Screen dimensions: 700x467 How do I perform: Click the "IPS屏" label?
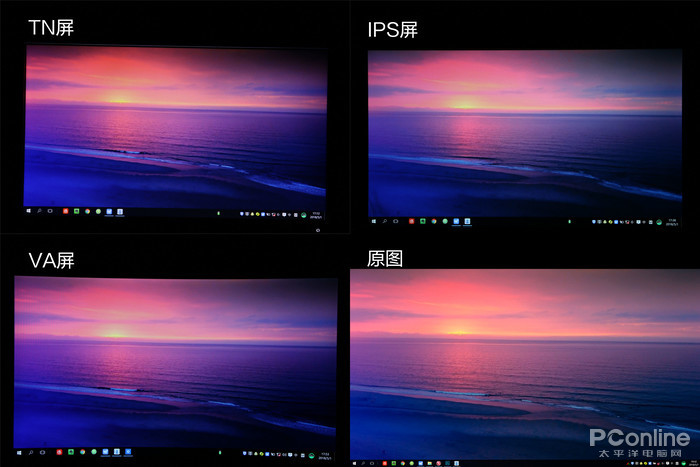coord(392,30)
